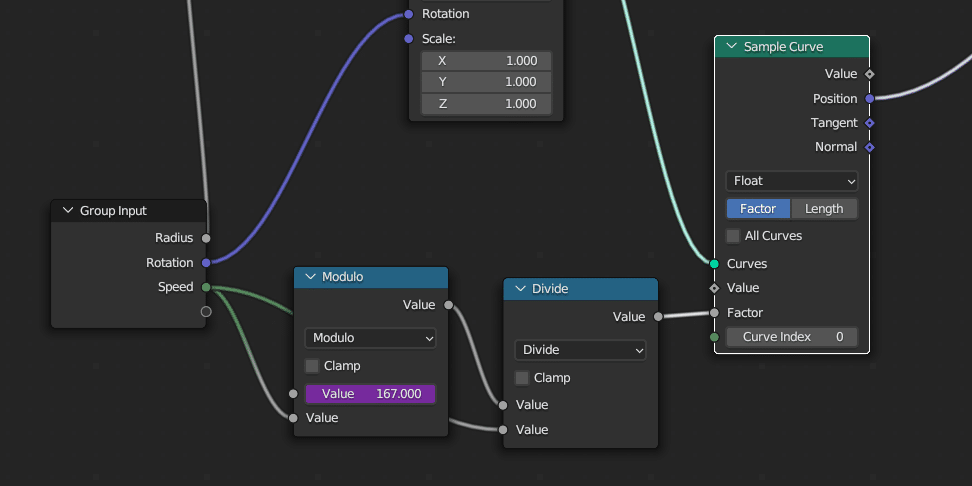Enable the Clamp checkbox in Divide node
The width and height of the screenshot is (972, 486).
tap(522, 378)
